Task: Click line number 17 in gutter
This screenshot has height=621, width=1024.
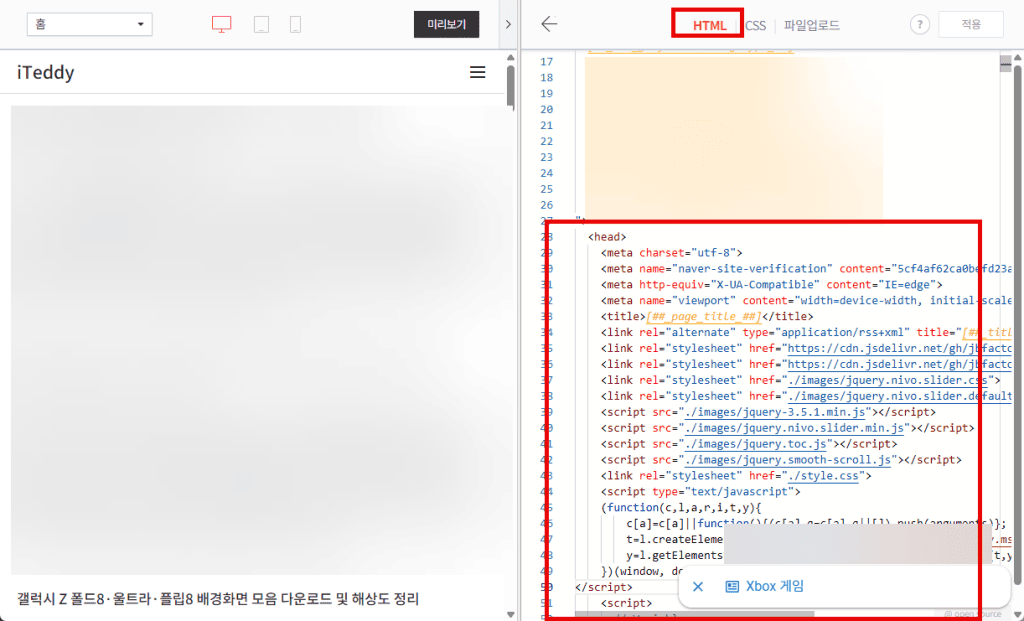Action: coord(547,62)
